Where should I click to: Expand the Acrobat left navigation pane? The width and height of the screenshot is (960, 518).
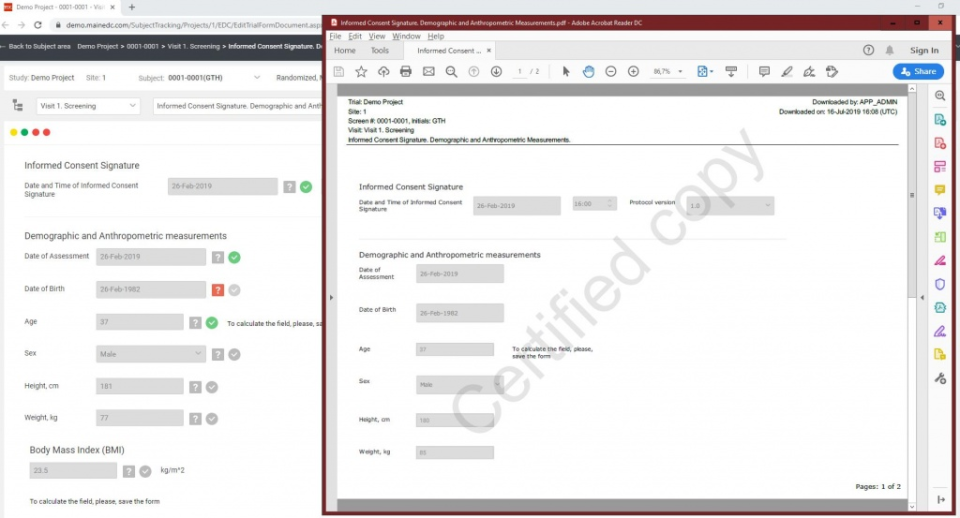[x=331, y=298]
